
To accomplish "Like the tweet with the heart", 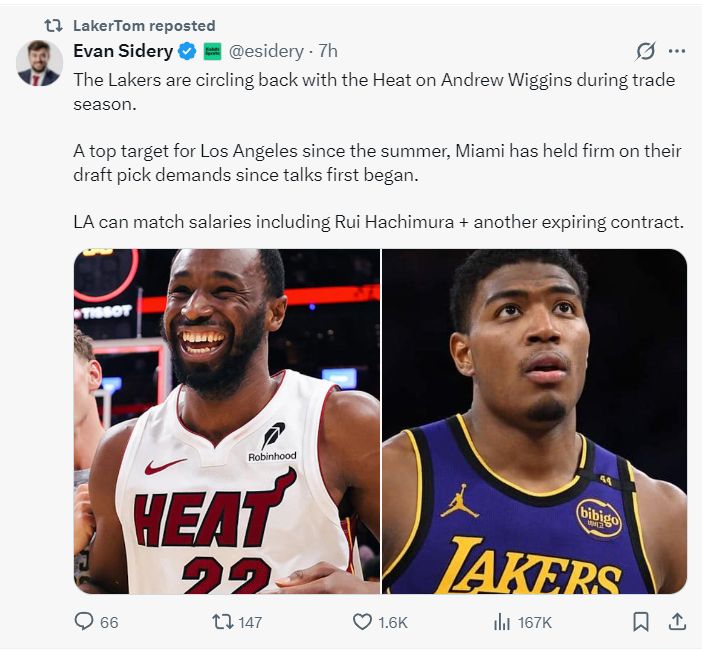I will 363,622.
